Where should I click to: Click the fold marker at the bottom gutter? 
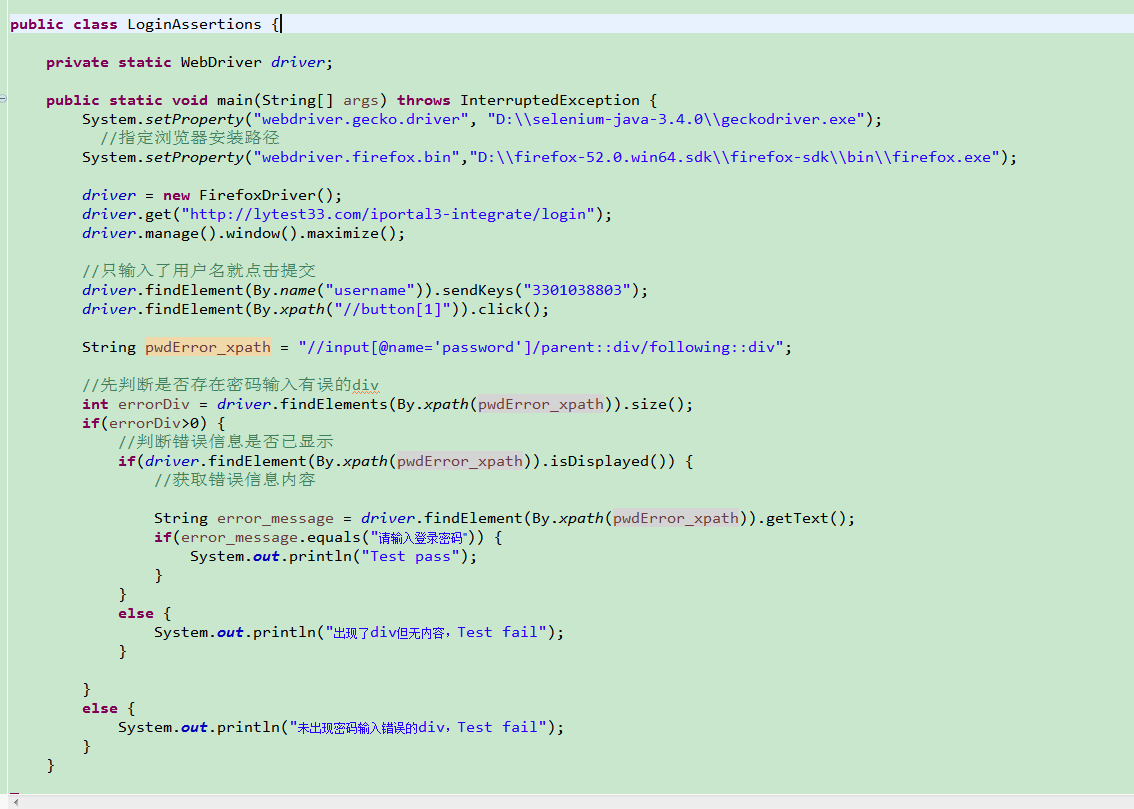pyautogui.click(x=3, y=787)
